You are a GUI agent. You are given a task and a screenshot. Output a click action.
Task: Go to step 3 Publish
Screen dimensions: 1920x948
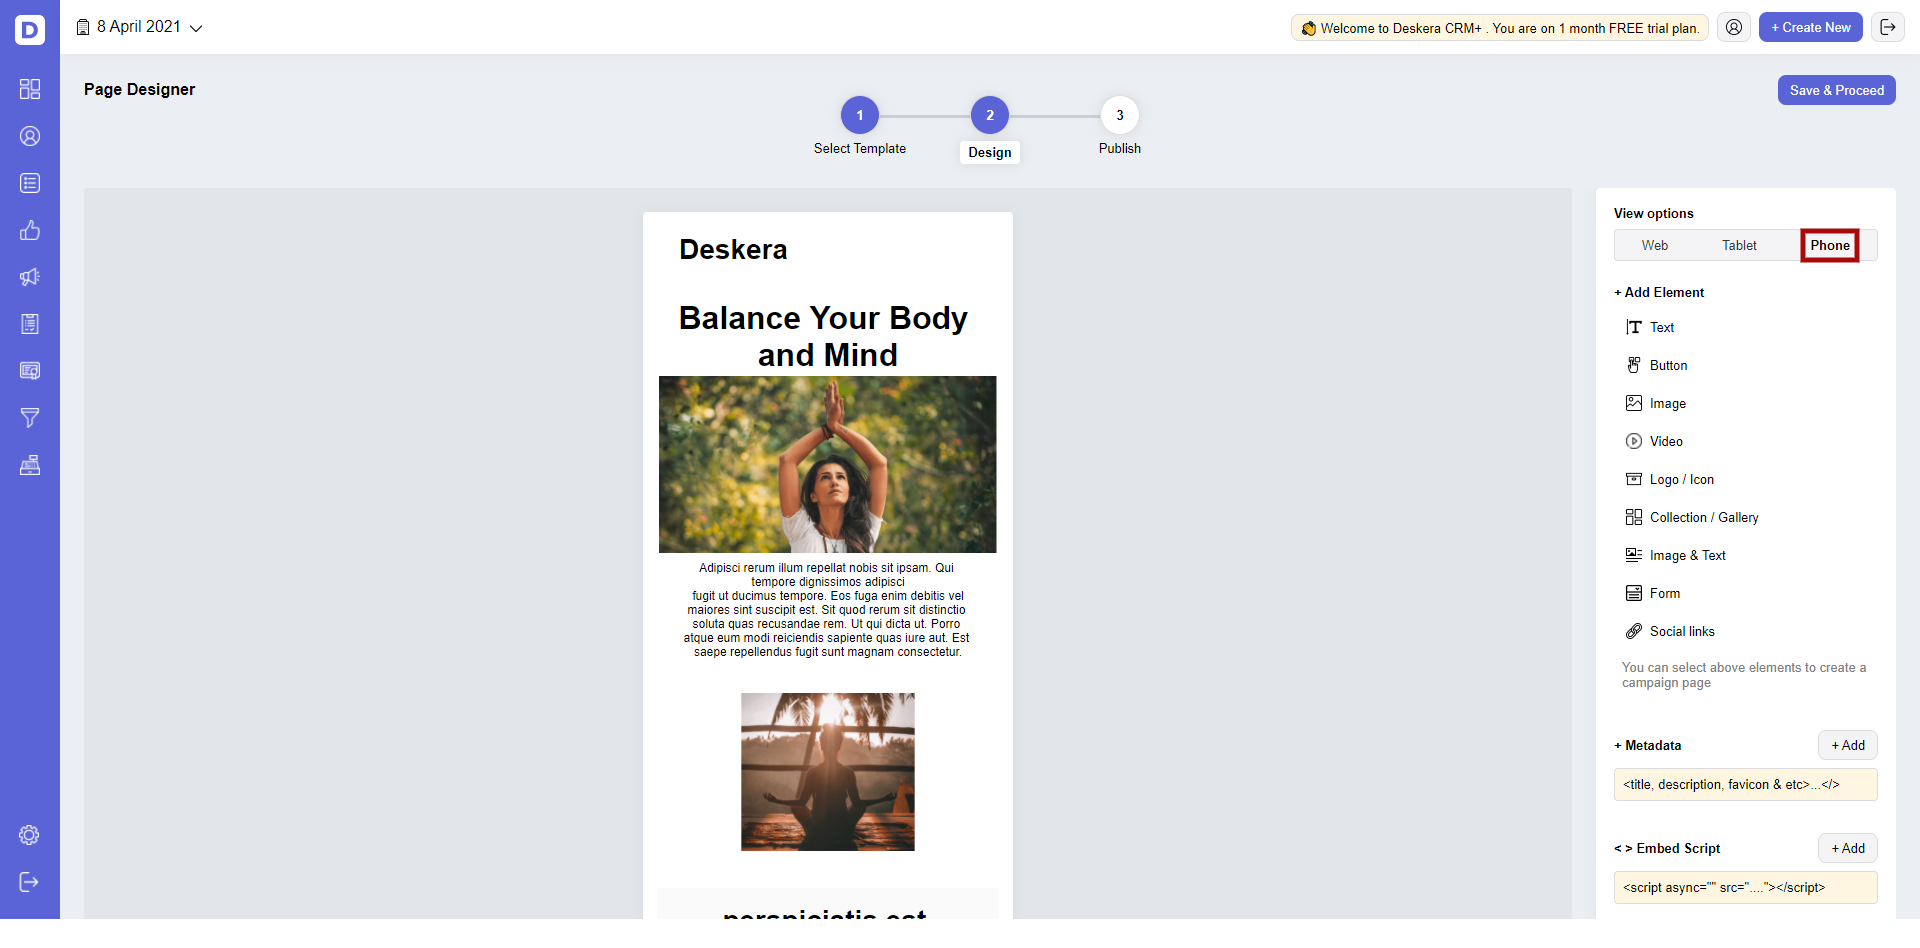click(1120, 115)
